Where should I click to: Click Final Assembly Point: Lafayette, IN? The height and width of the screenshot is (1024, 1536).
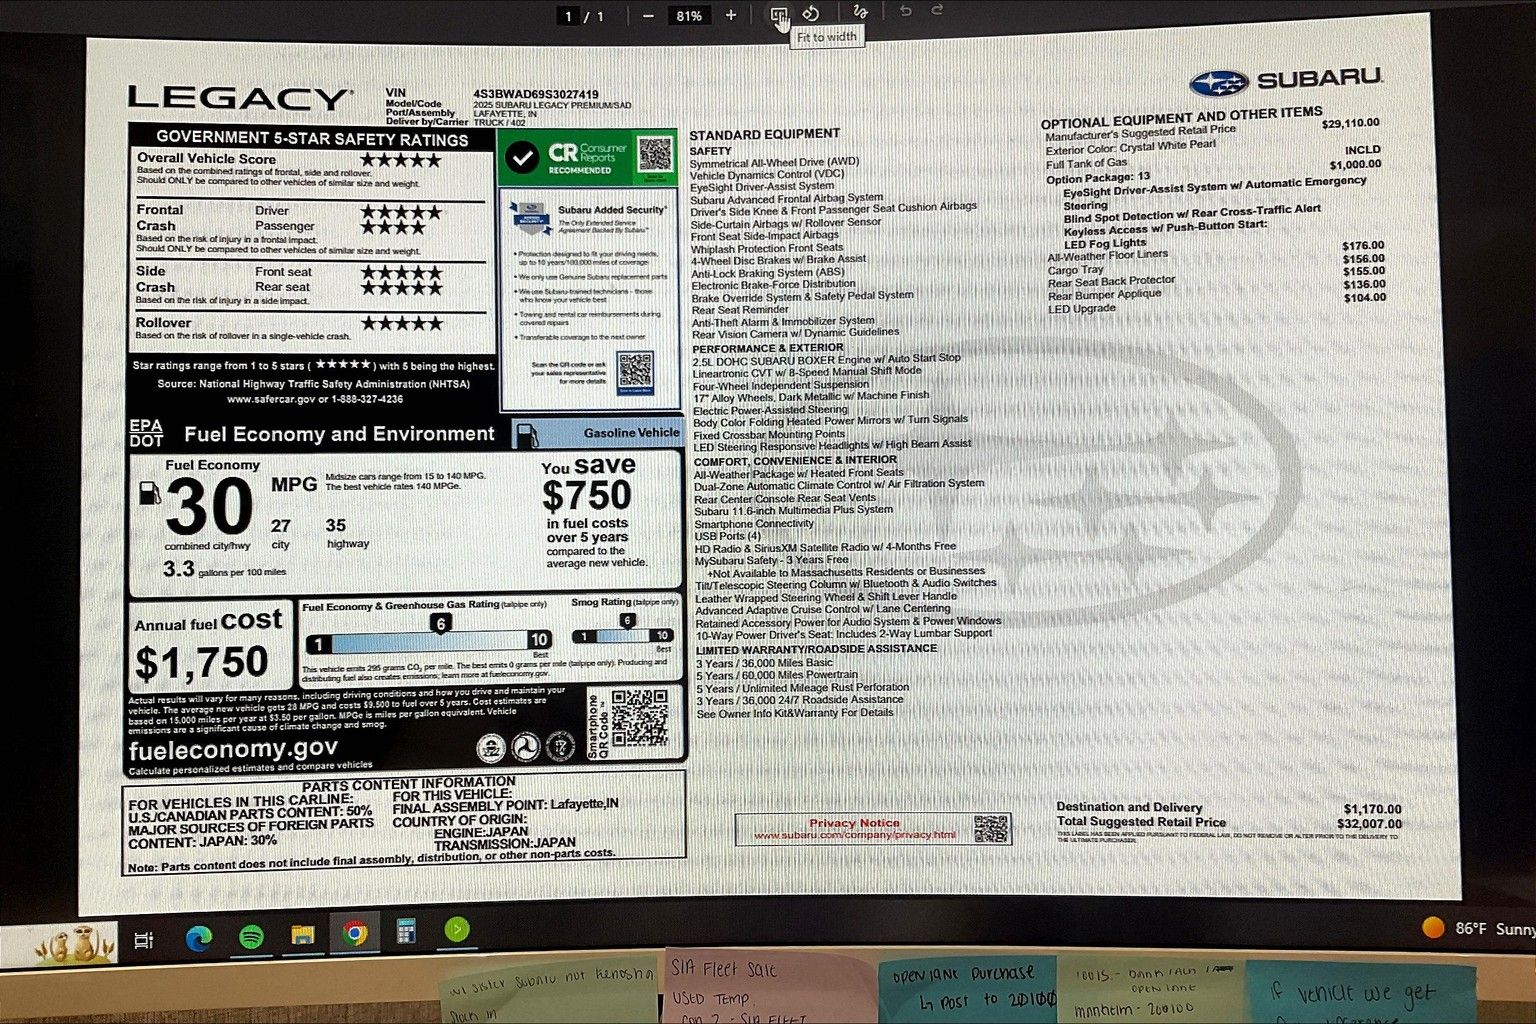pos(505,806)
